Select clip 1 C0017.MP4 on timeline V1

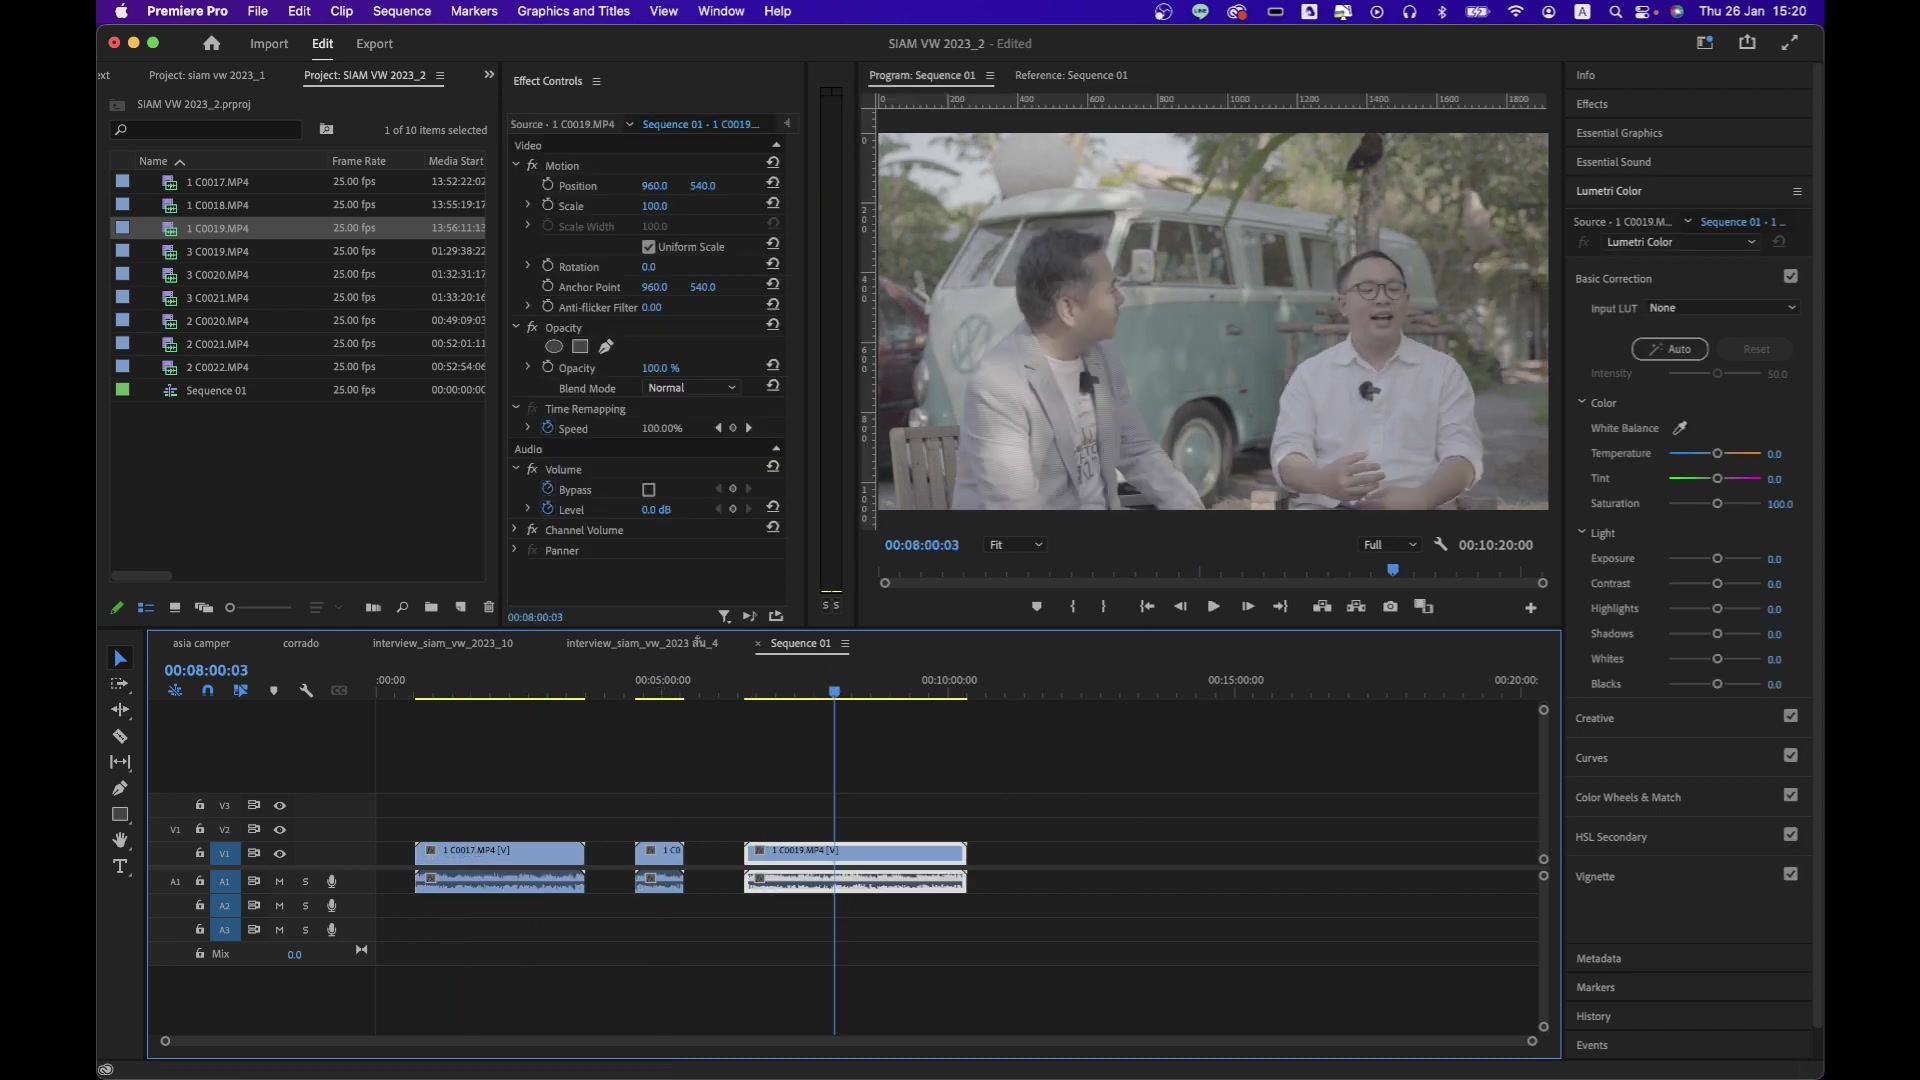(500, 853)
